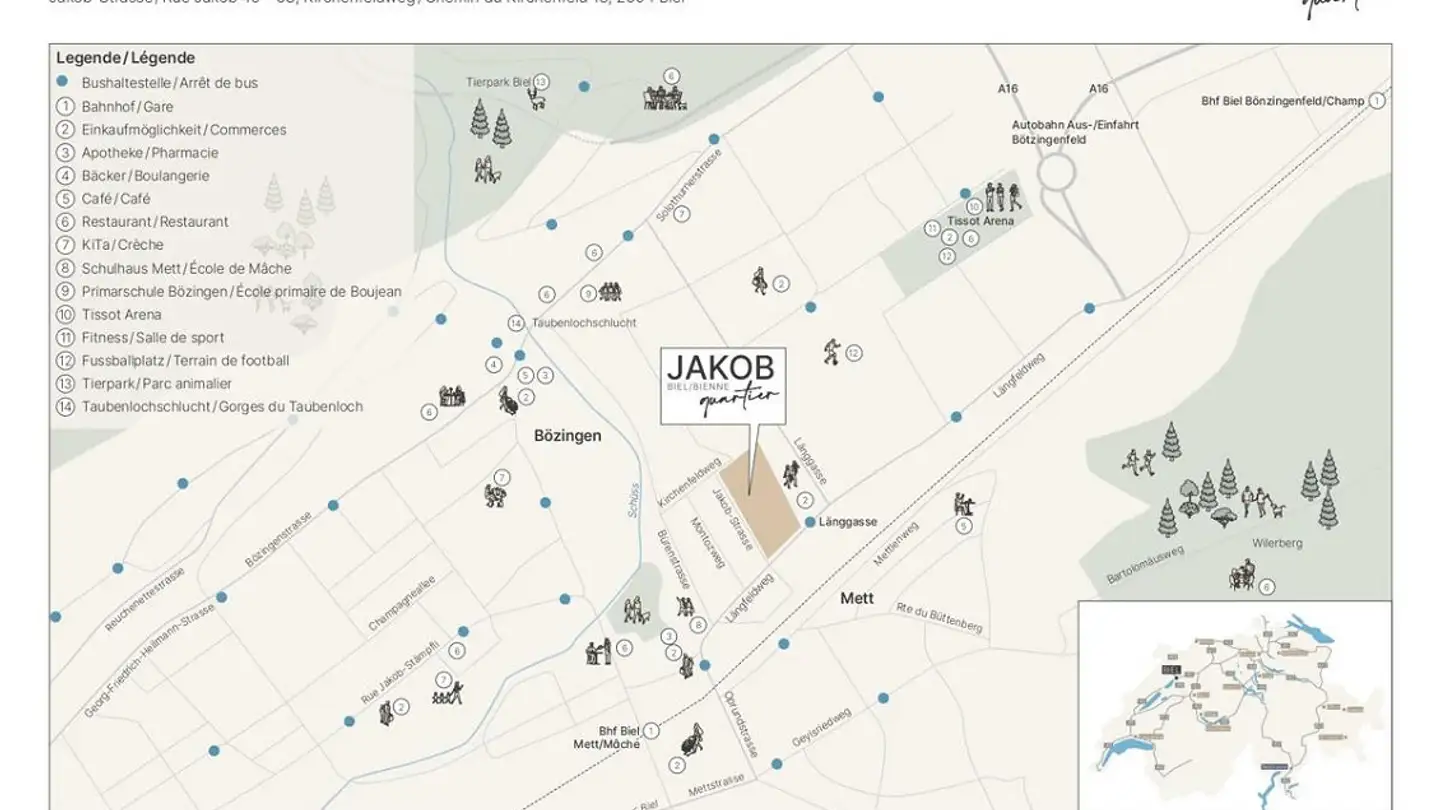Click the Tierpark/Parc animalier legend entry
Viewport: 1440px width, 810px height.
(144, 383)
